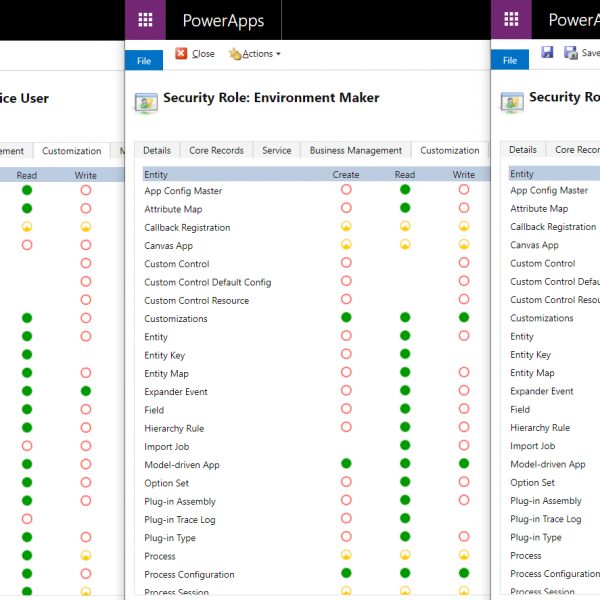Click Write column header in Environment Maker window

(464, 174)
